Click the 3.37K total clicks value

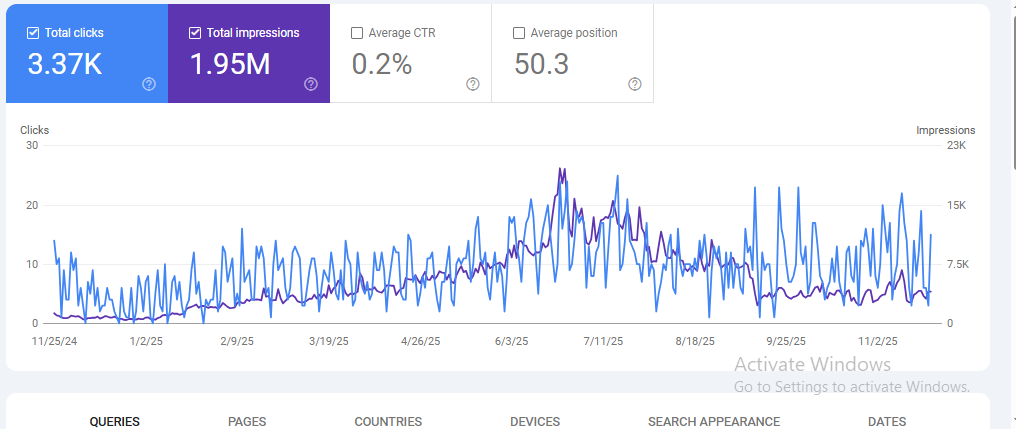pos(65,65)
